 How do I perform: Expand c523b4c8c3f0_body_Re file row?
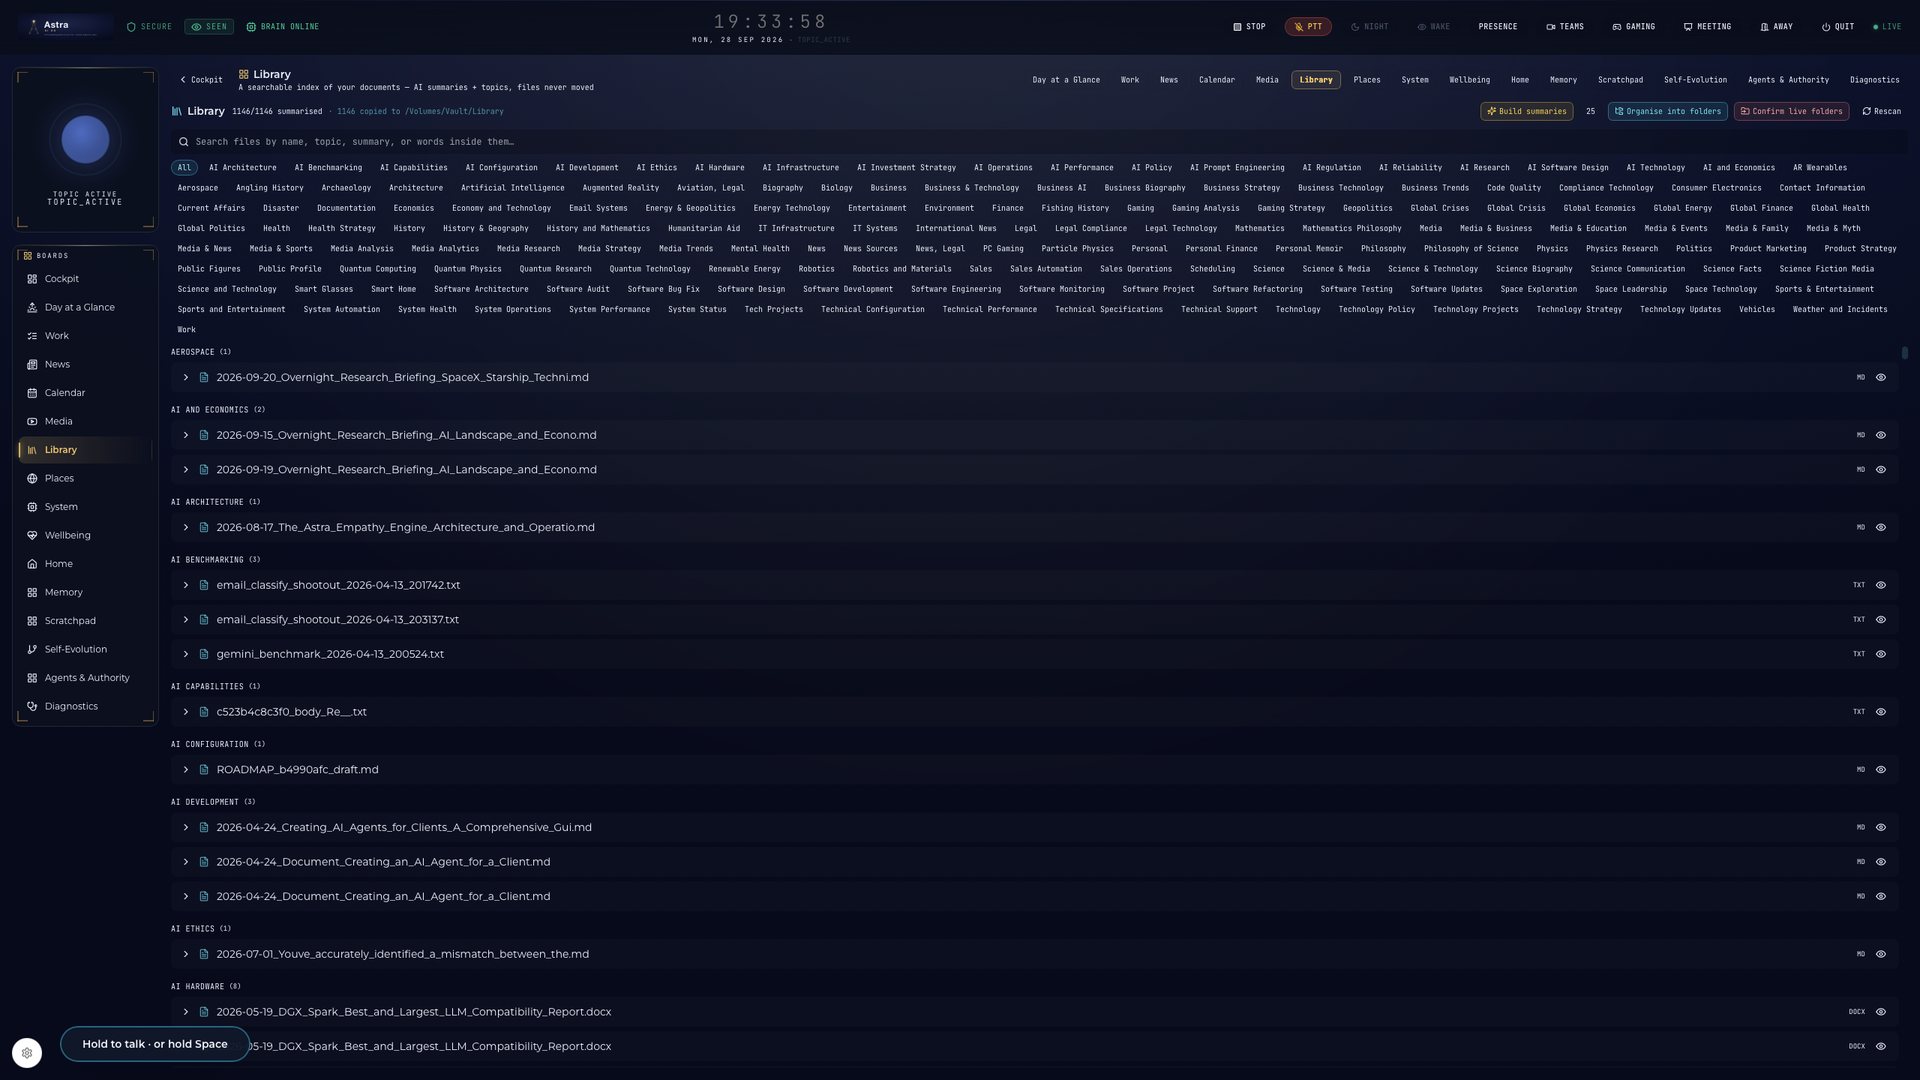186,713
